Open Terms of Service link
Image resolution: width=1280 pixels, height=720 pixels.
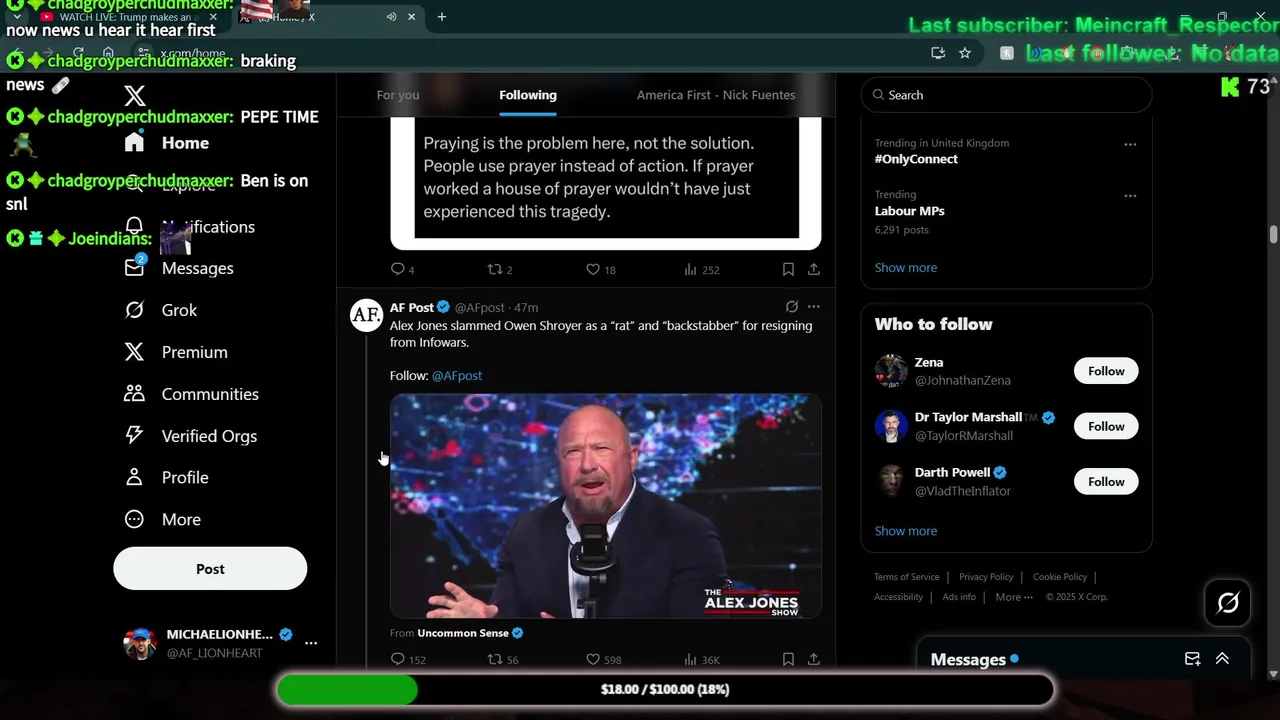[907, 577]
